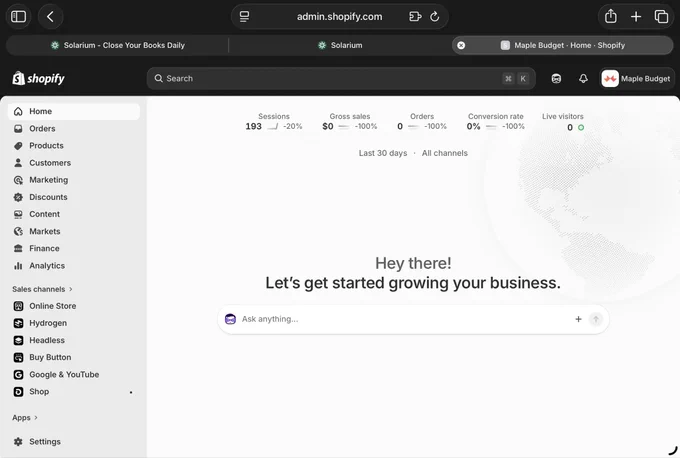Select the Maple Budget Home Shopify tab

pos(562,45)
